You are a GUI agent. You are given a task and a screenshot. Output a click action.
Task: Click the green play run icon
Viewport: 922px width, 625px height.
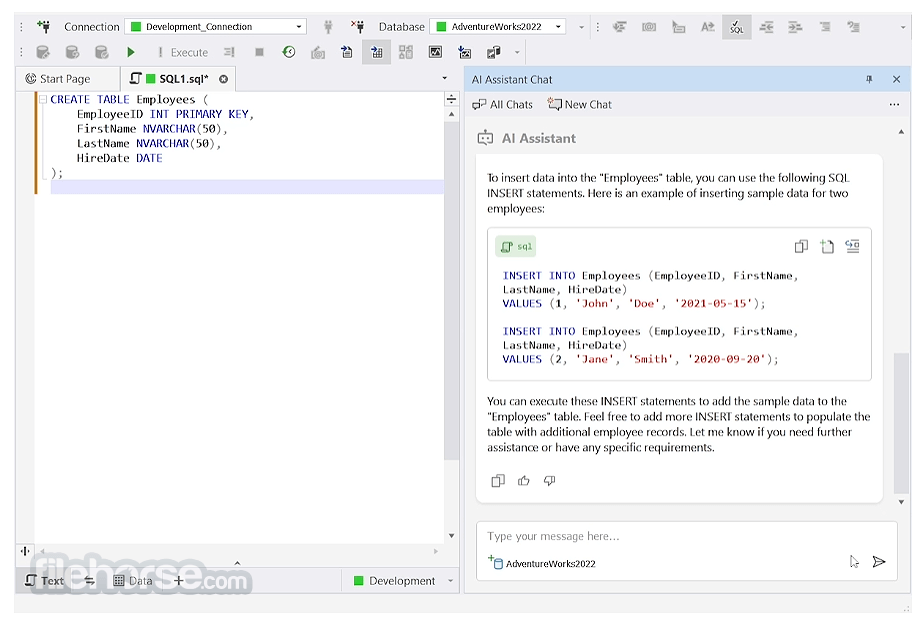[131, 52]
